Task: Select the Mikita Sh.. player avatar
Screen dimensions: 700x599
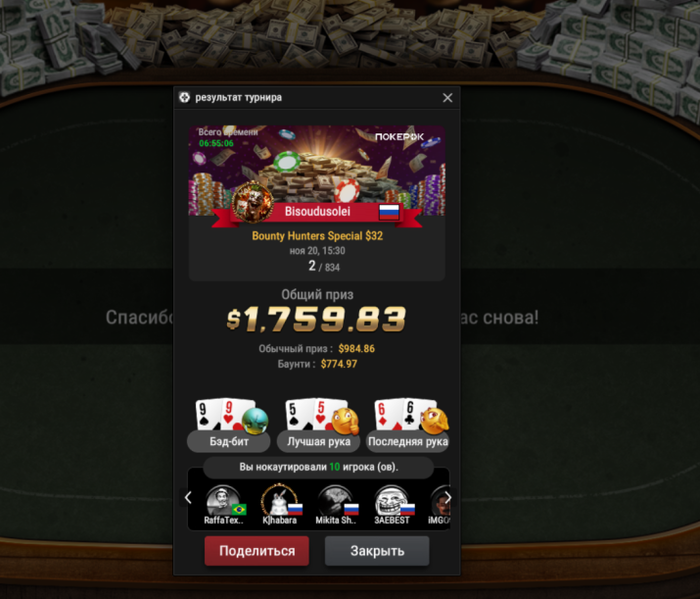Action: pos(335,501)
